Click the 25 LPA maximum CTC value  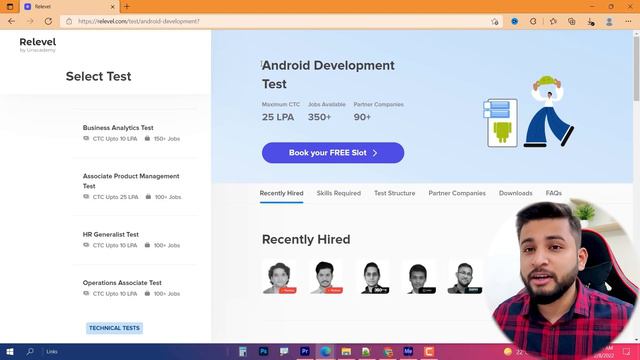[x=278, y=117]
